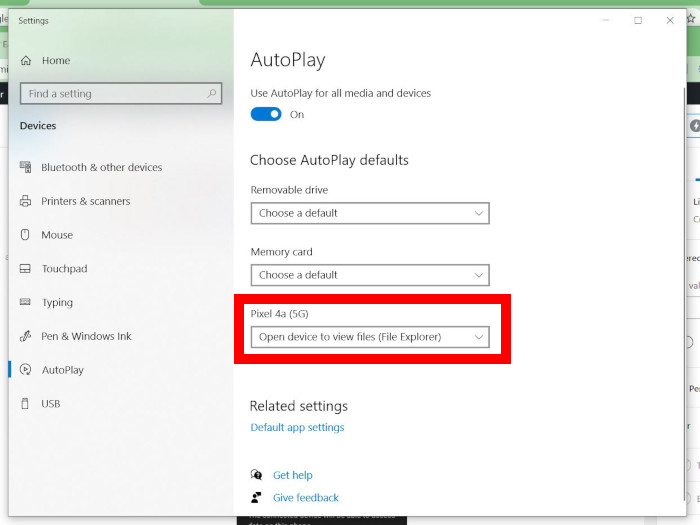Open Pen & Windows Ink page

pos(87,336)
